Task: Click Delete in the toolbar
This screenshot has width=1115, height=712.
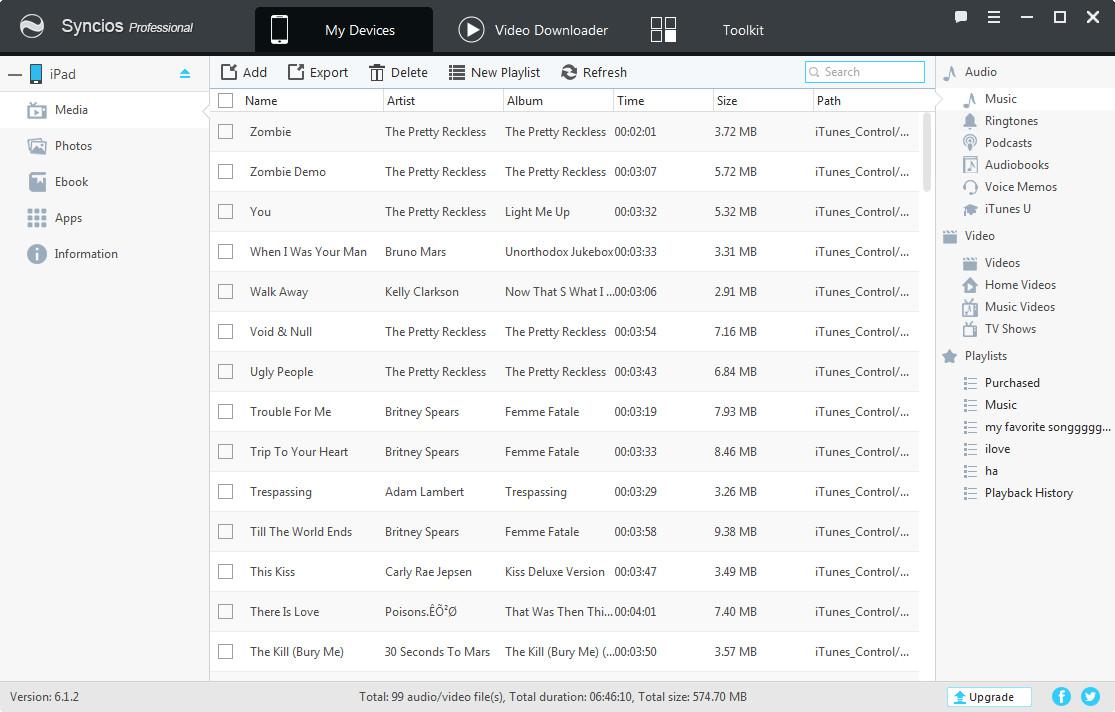Action: [398, 73]
